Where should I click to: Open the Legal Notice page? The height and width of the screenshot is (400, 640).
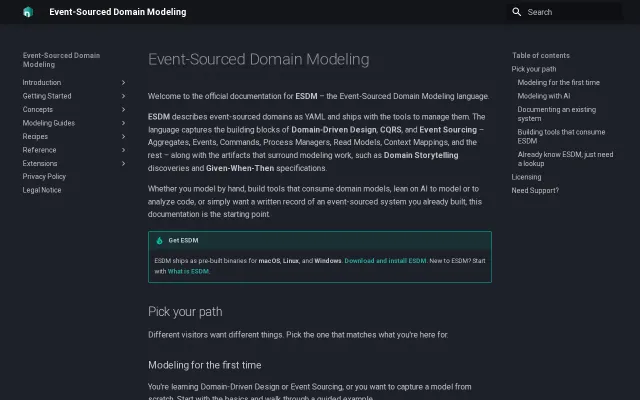pyautogui.click(x=42, y=190)
